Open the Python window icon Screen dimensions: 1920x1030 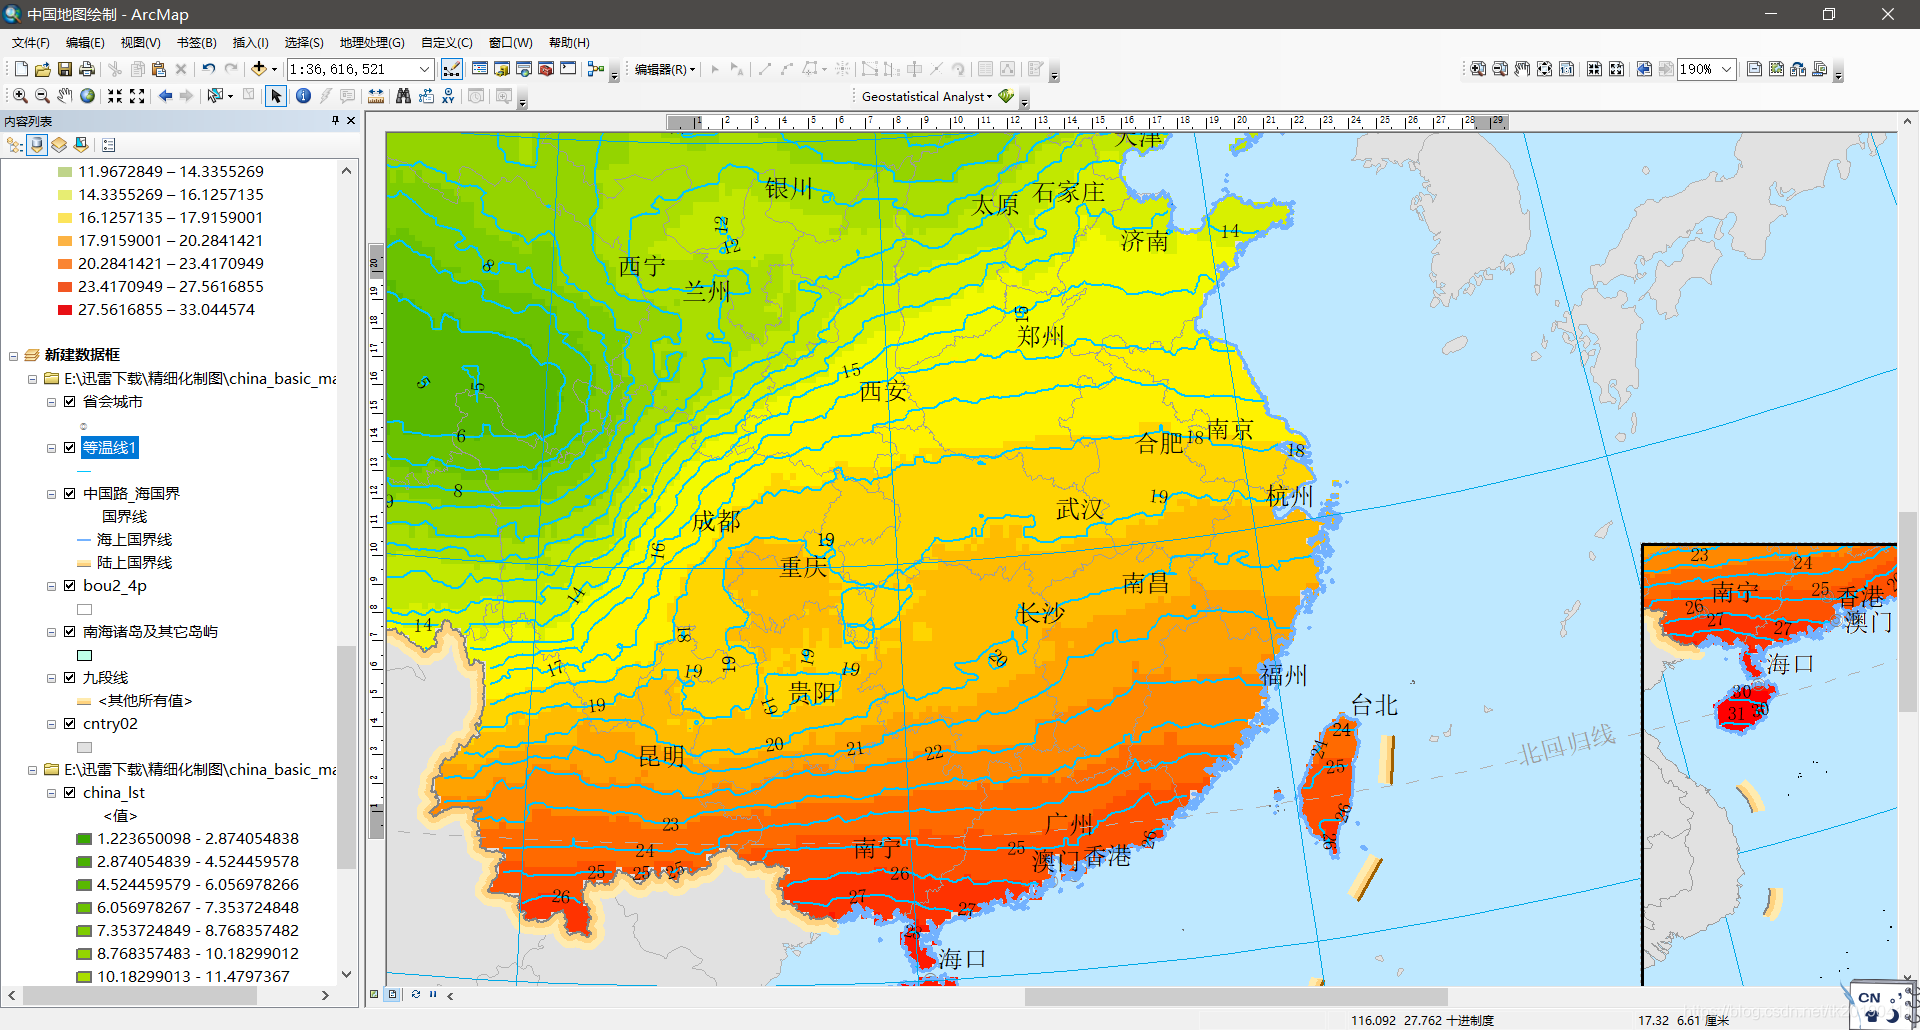click(x=568, y=69)
